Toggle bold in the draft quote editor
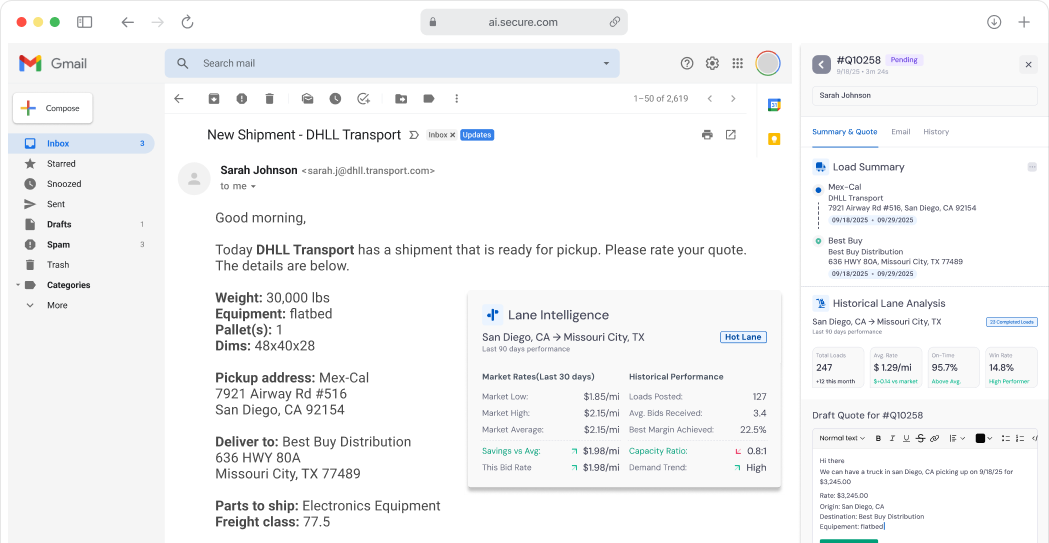 click(879, 438)
